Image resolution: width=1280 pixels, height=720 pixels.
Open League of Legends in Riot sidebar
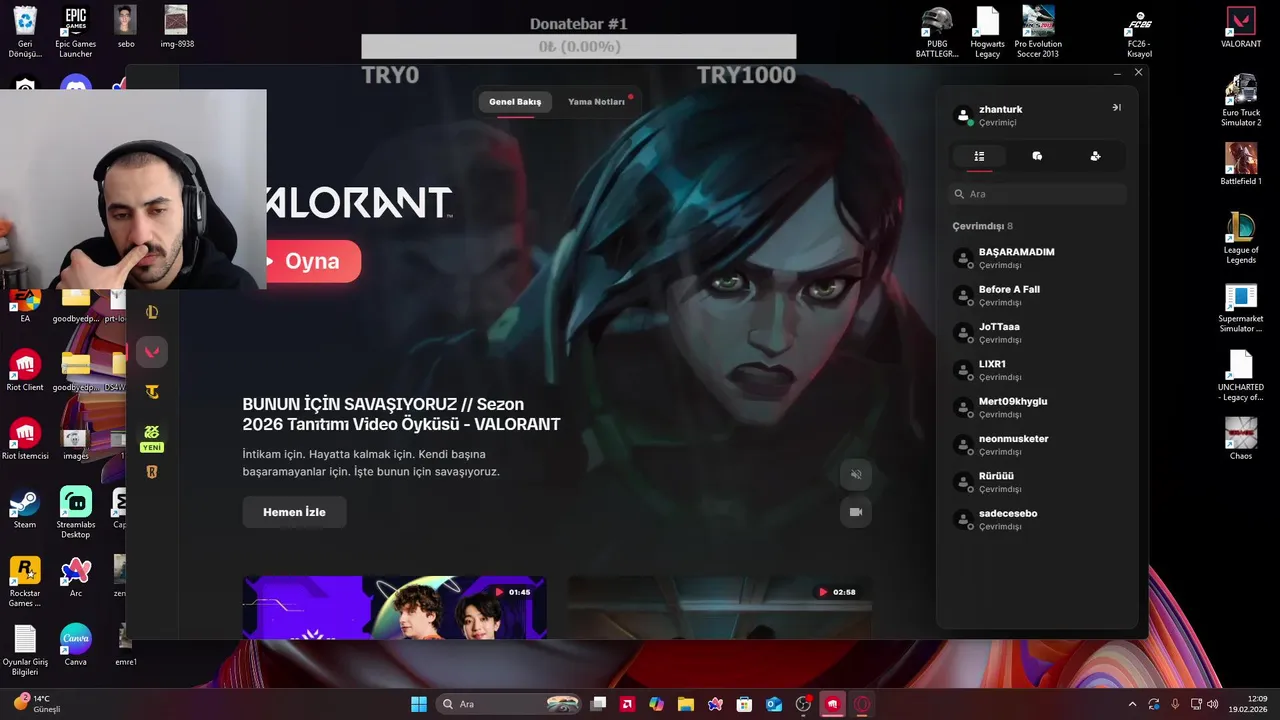coord(152,312)
